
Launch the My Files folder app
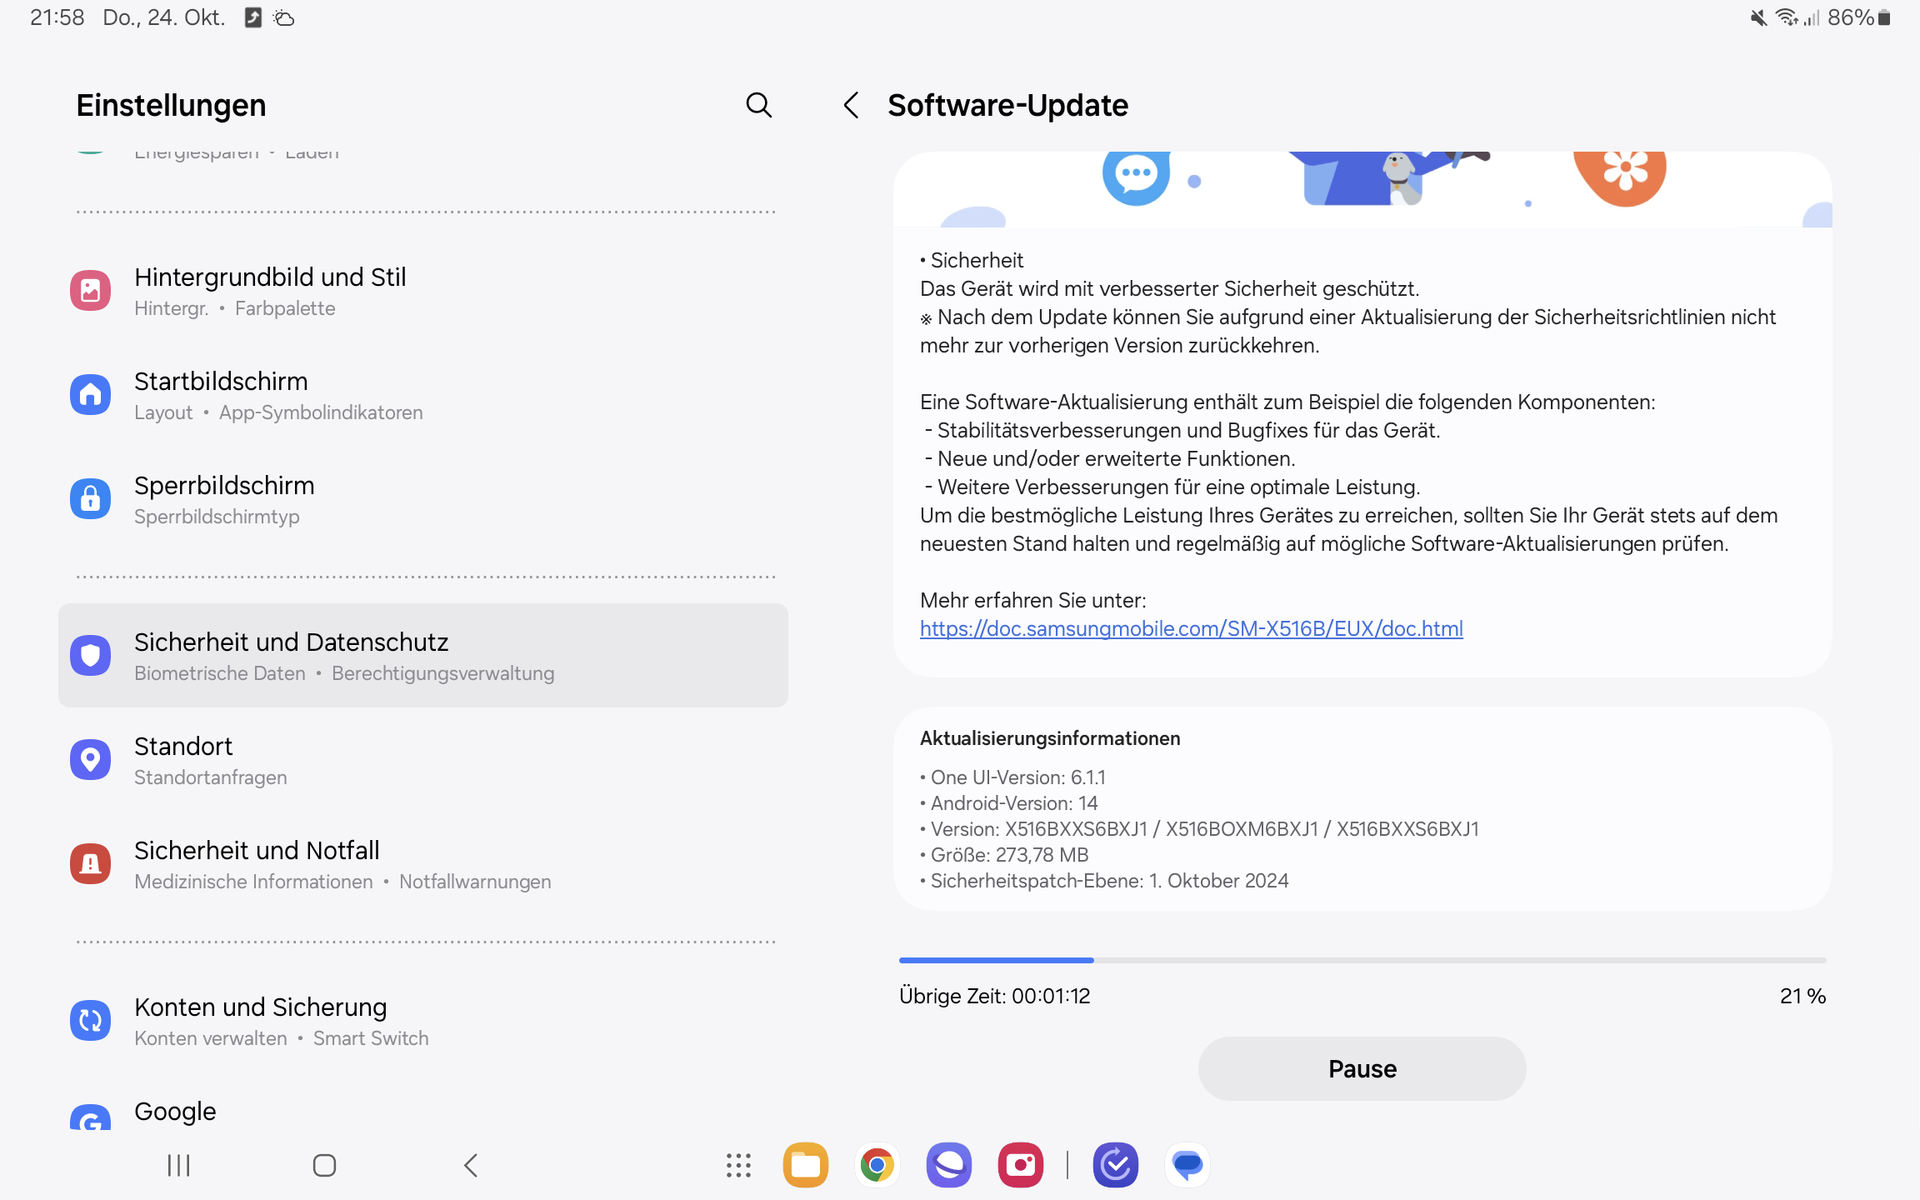(x=805, y=1165)
